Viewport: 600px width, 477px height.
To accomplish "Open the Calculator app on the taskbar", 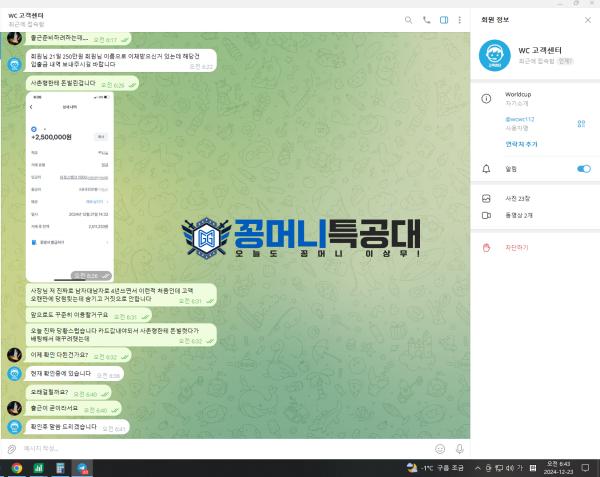I will pos(60,468).
